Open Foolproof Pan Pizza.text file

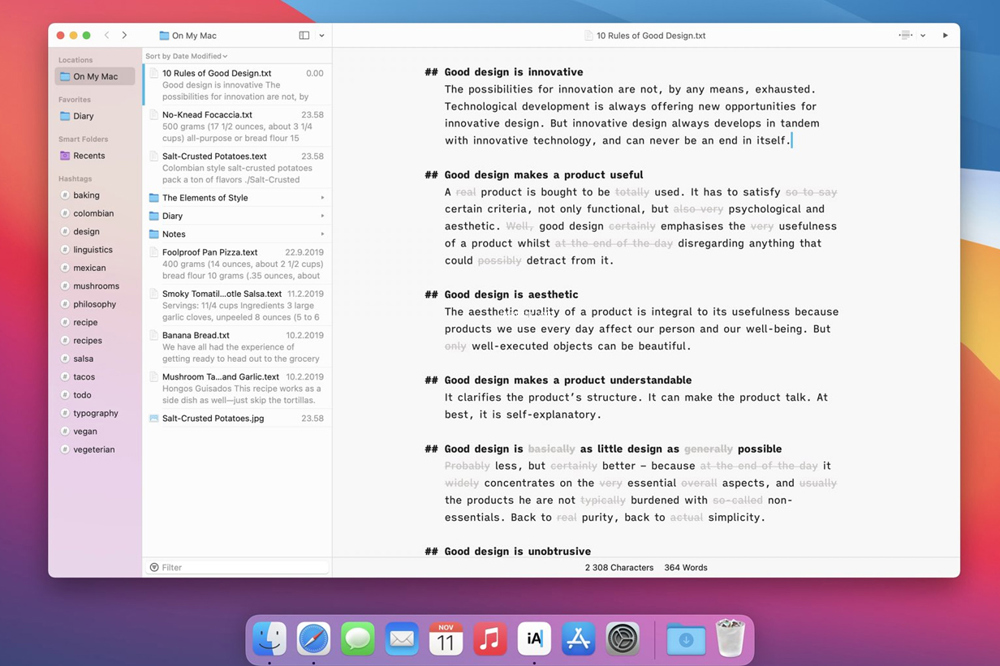(237, 263)
